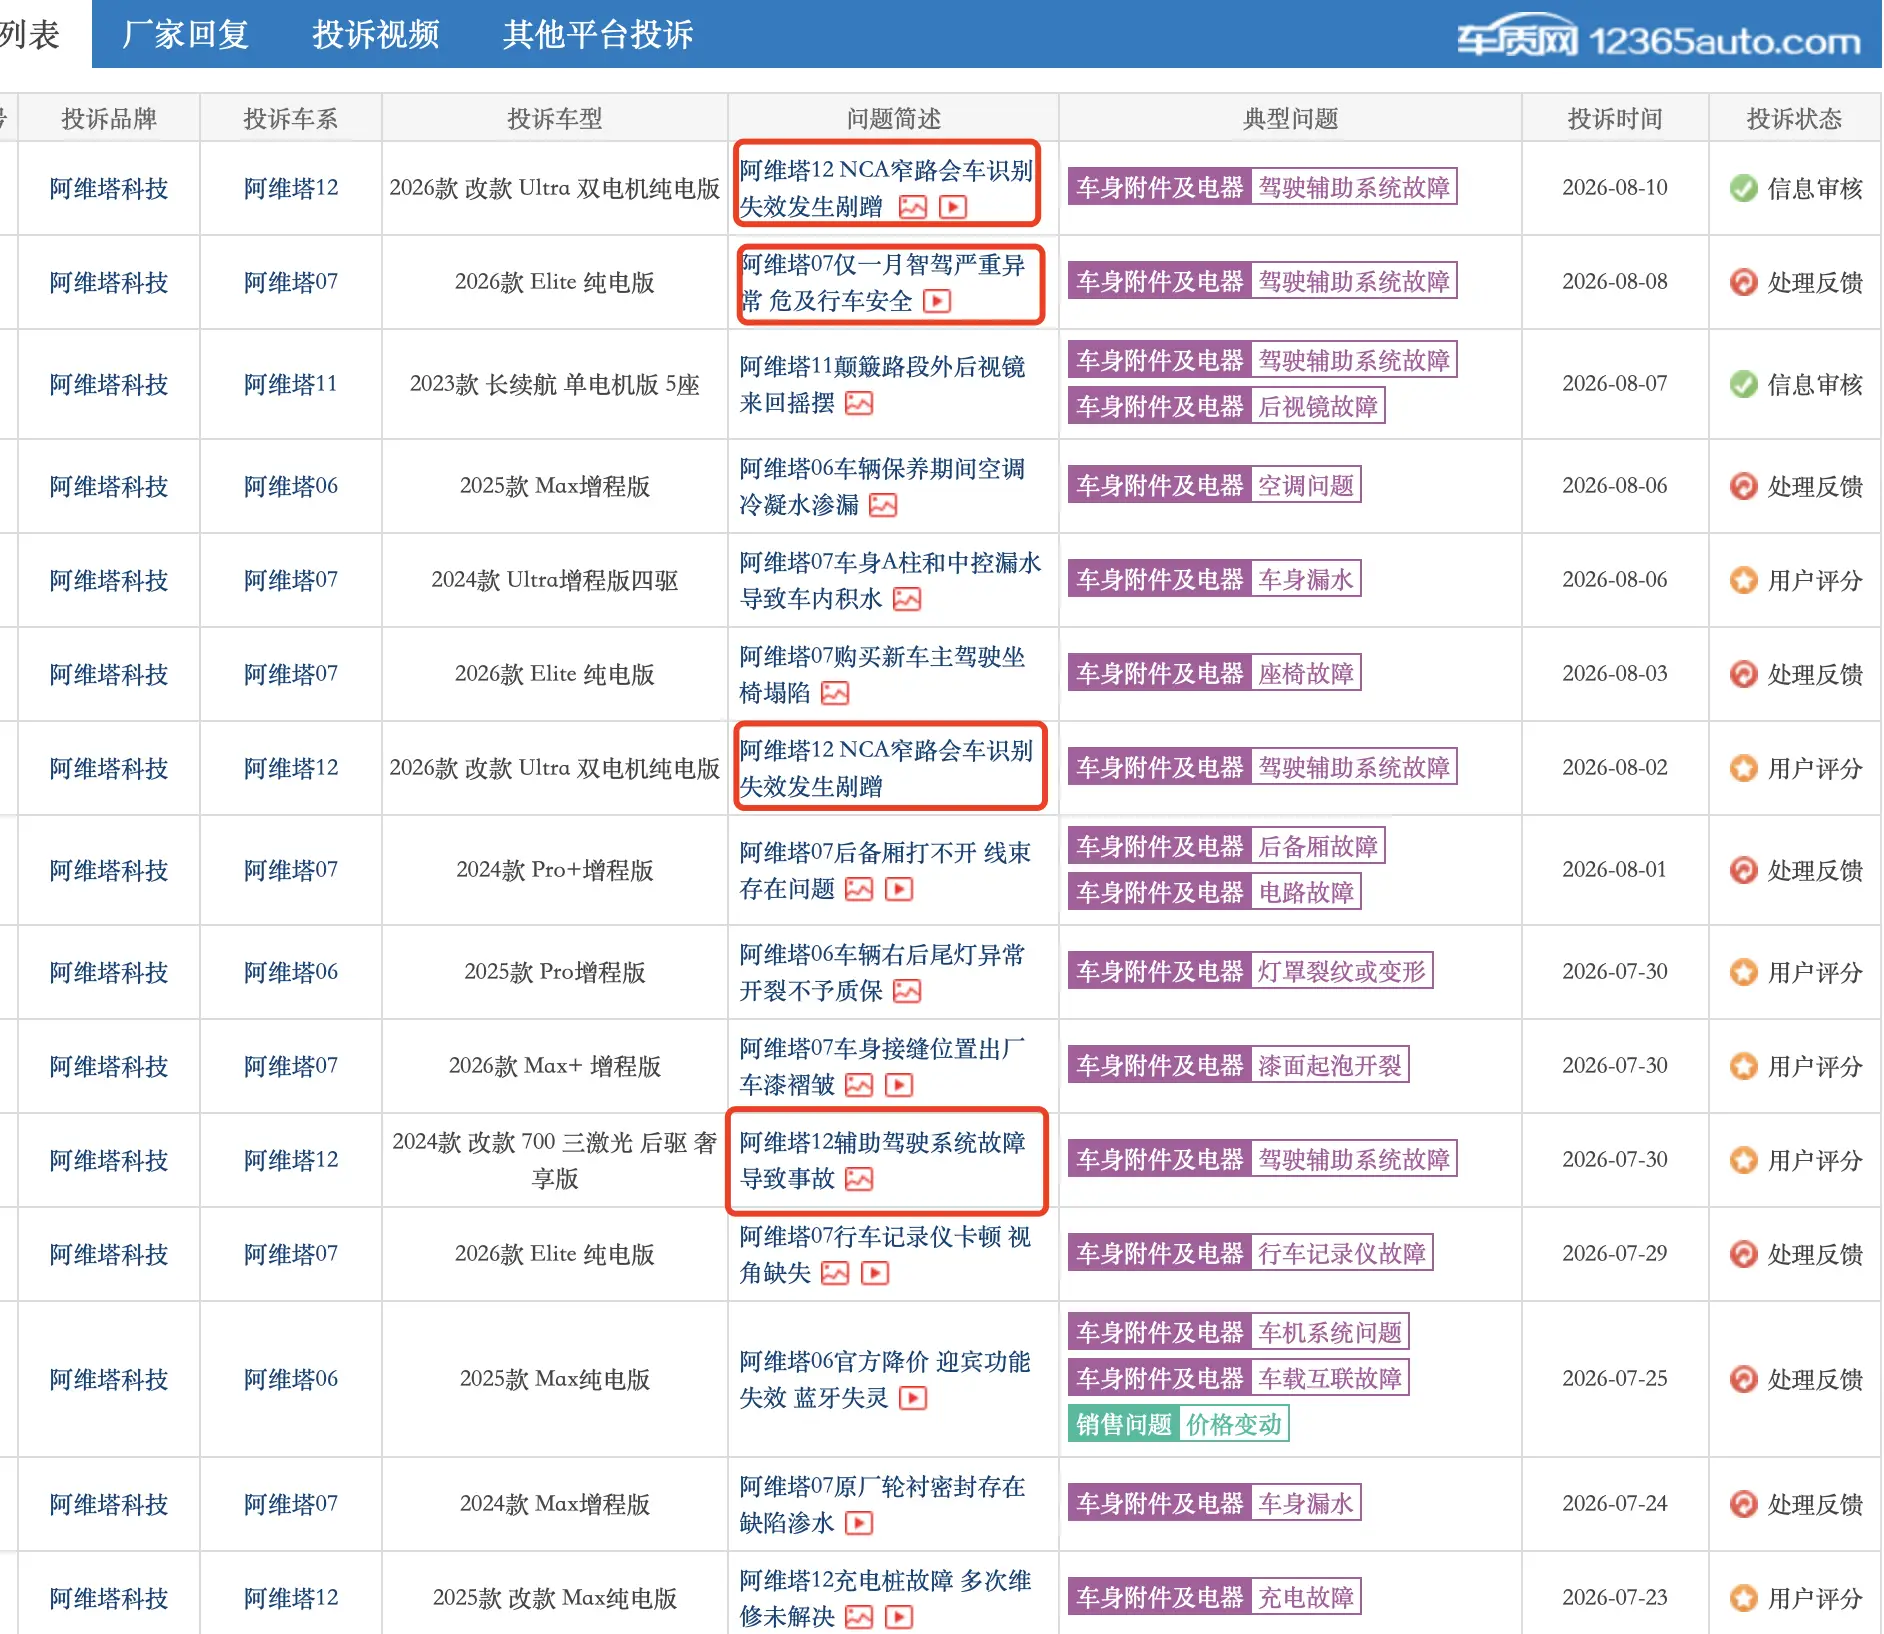Play video icon for 阿维塔07车漆褶皱 complaint
Viewport: 1884px width, 1634px height.
[x=899, y=1085]
